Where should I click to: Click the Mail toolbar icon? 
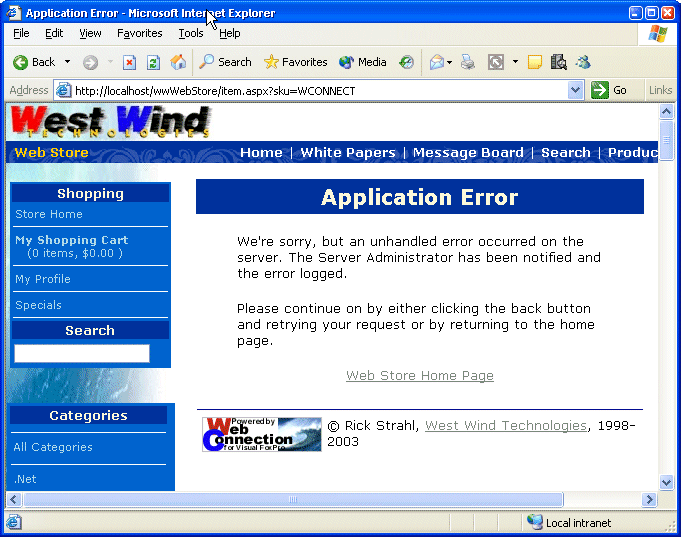436,62
